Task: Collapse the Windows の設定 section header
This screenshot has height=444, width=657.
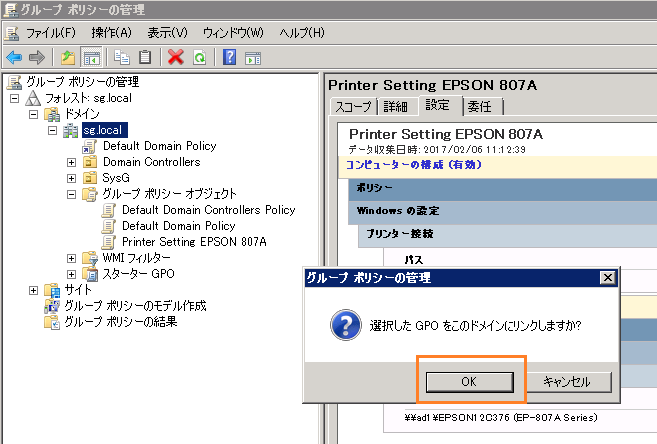Action: 503,211
